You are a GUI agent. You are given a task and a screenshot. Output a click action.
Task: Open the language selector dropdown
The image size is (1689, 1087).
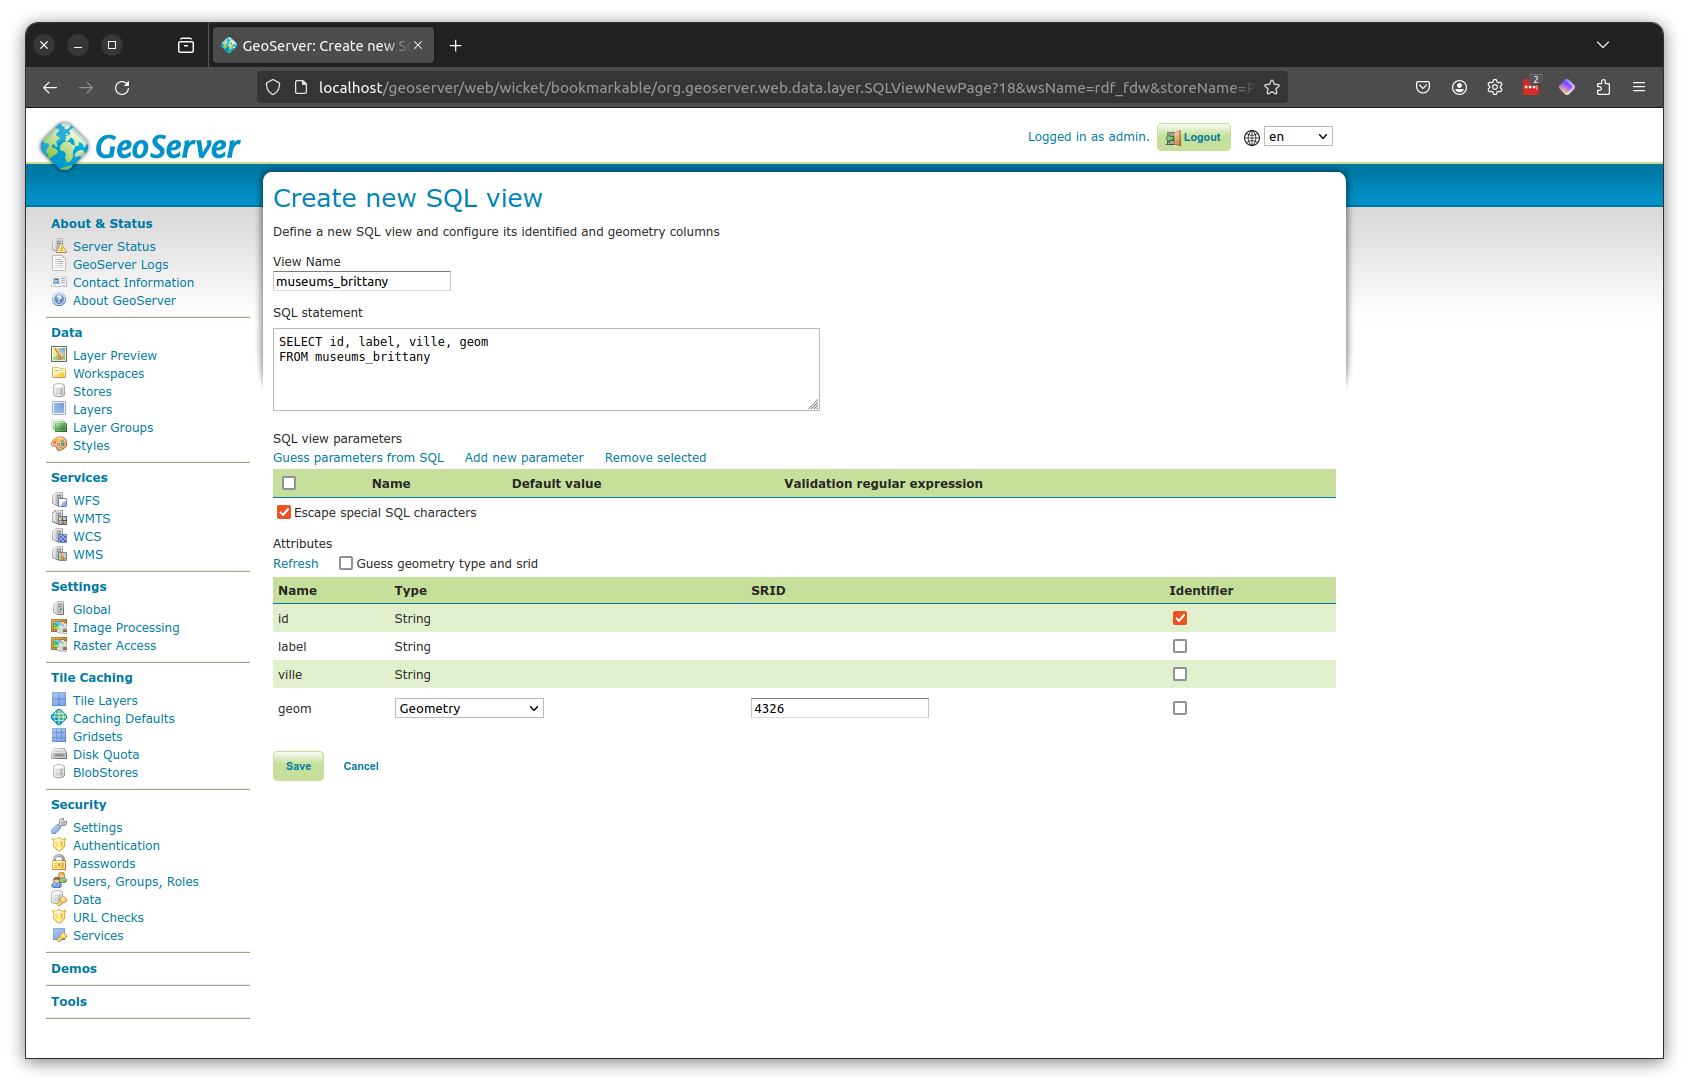1298,137
